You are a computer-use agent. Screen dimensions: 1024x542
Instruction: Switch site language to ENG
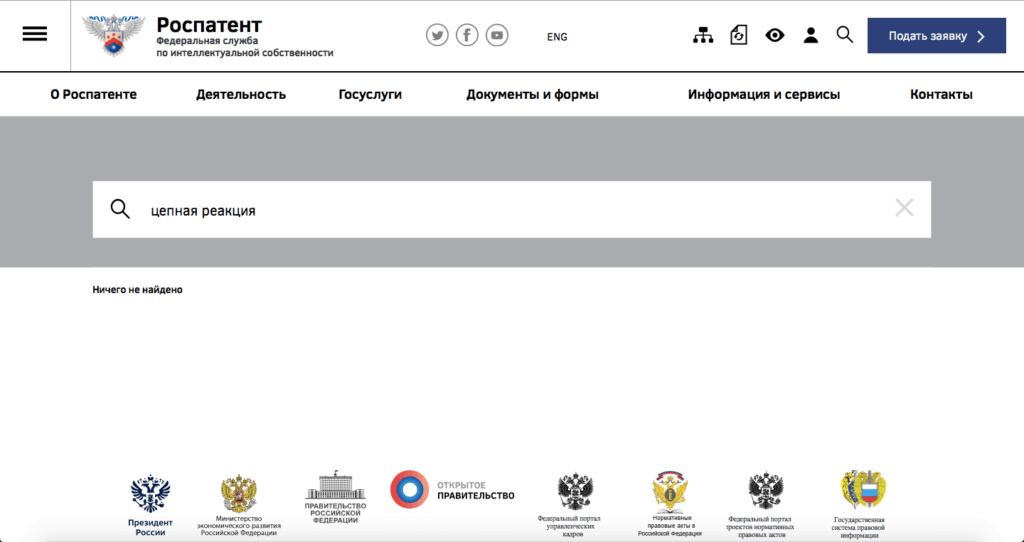point(557,37)
